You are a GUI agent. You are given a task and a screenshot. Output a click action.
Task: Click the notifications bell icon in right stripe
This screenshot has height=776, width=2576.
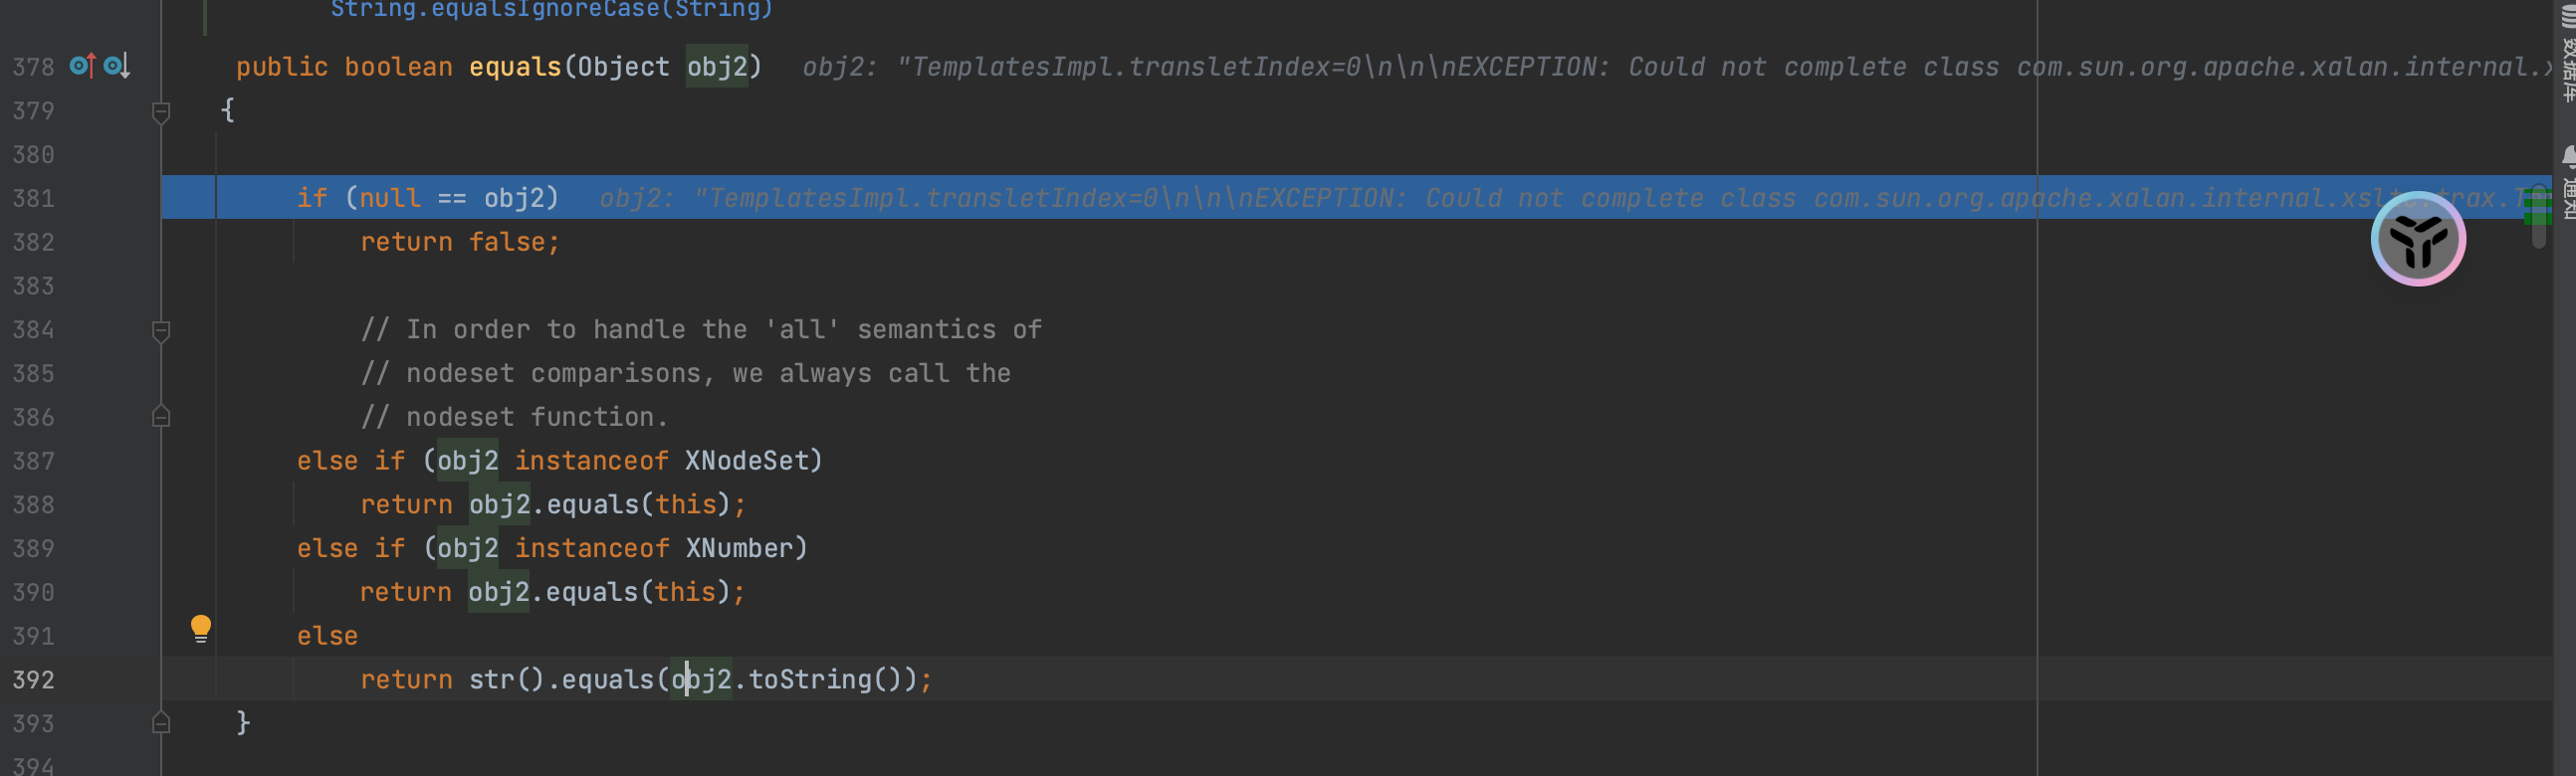[x=2568, y=156]
